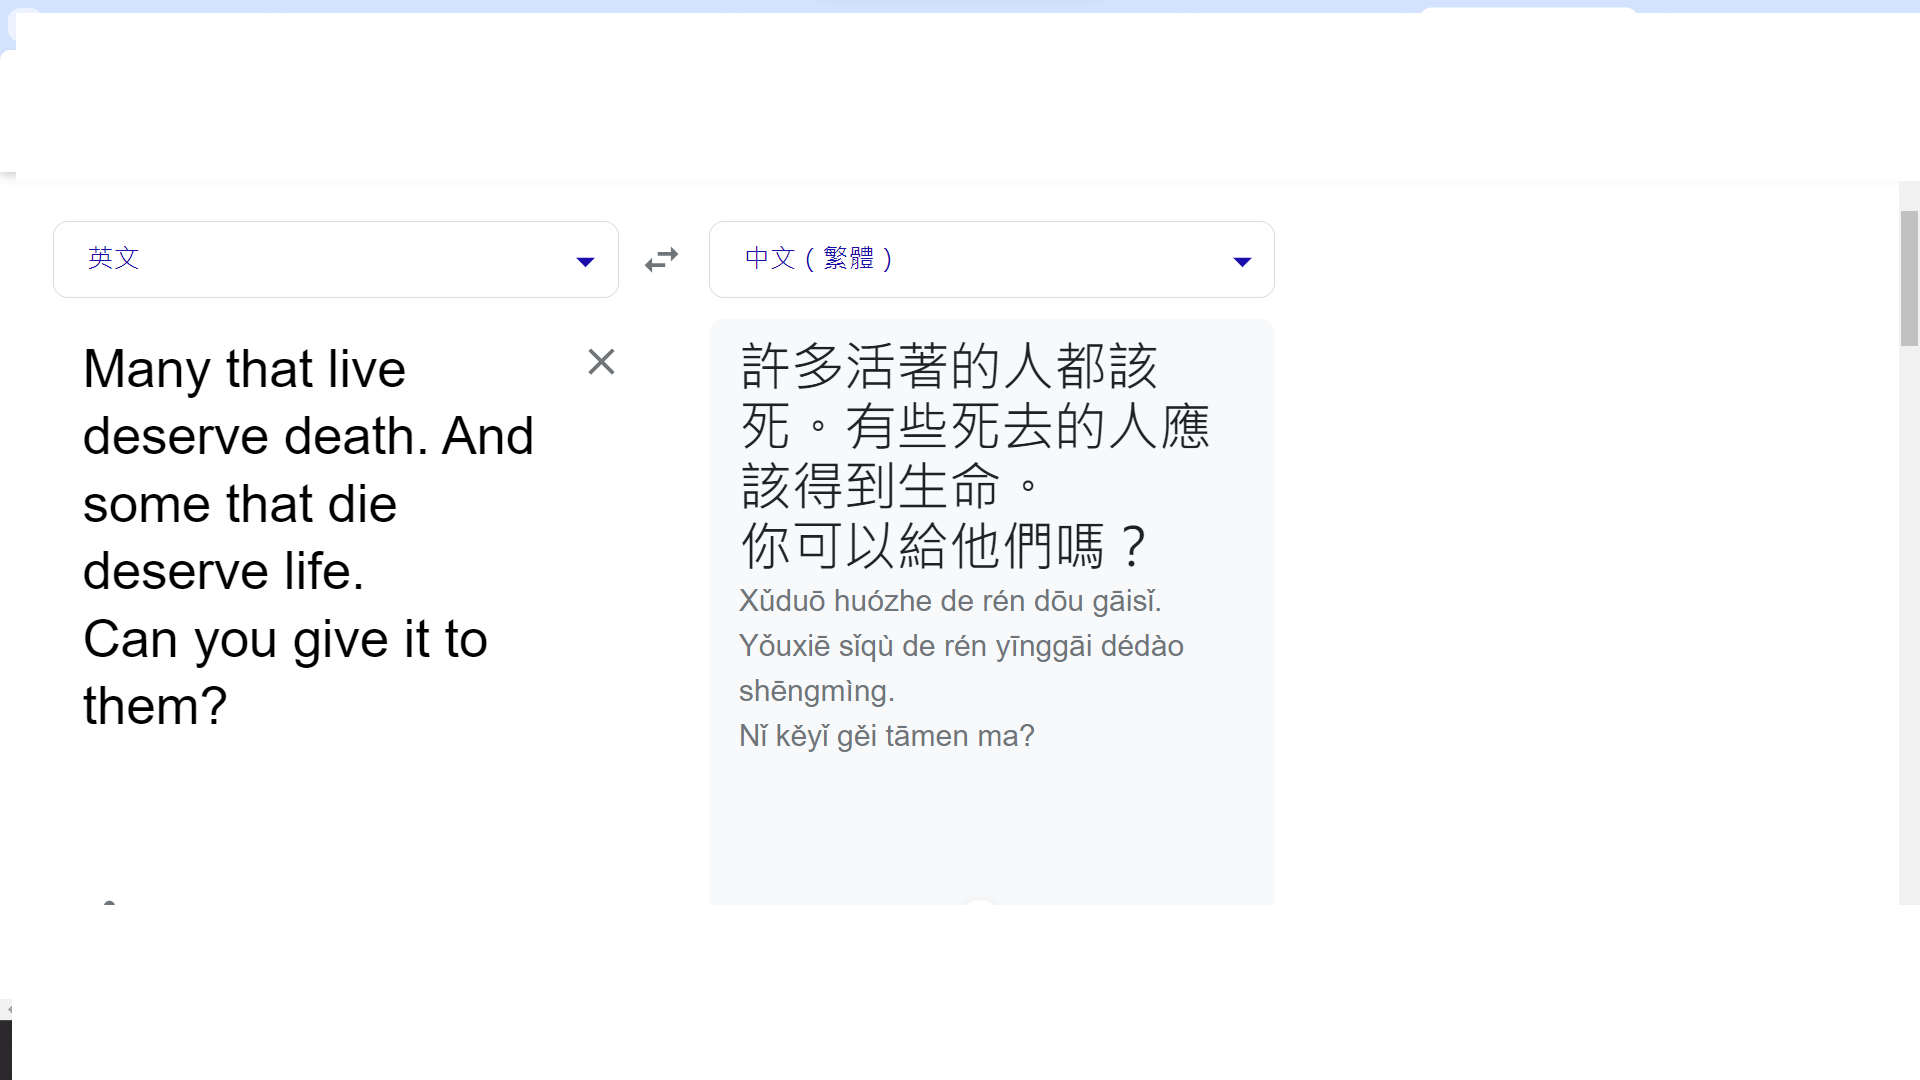The image size is (1920, 1080).
Task: Click the partial round button below translation
Action: pyautogui.click(x=978, y=901)
